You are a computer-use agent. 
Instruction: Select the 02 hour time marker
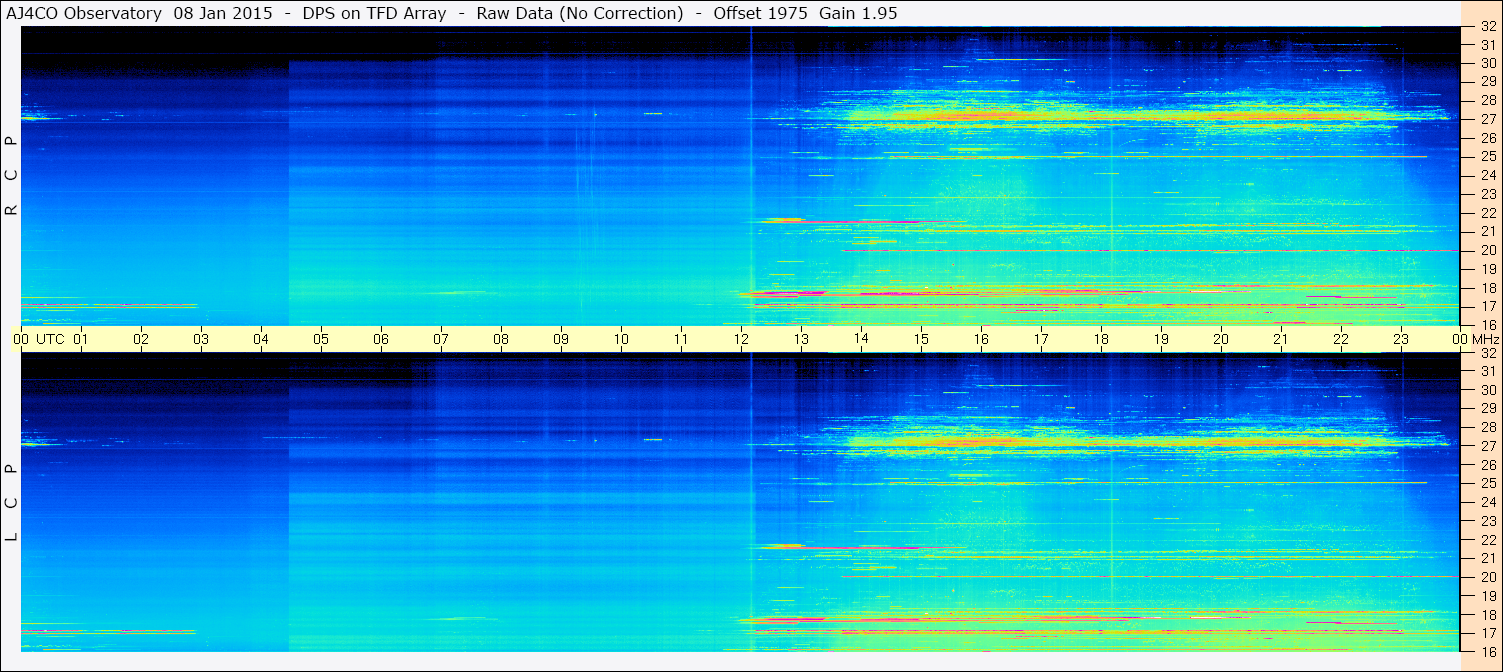pos(141,339)
